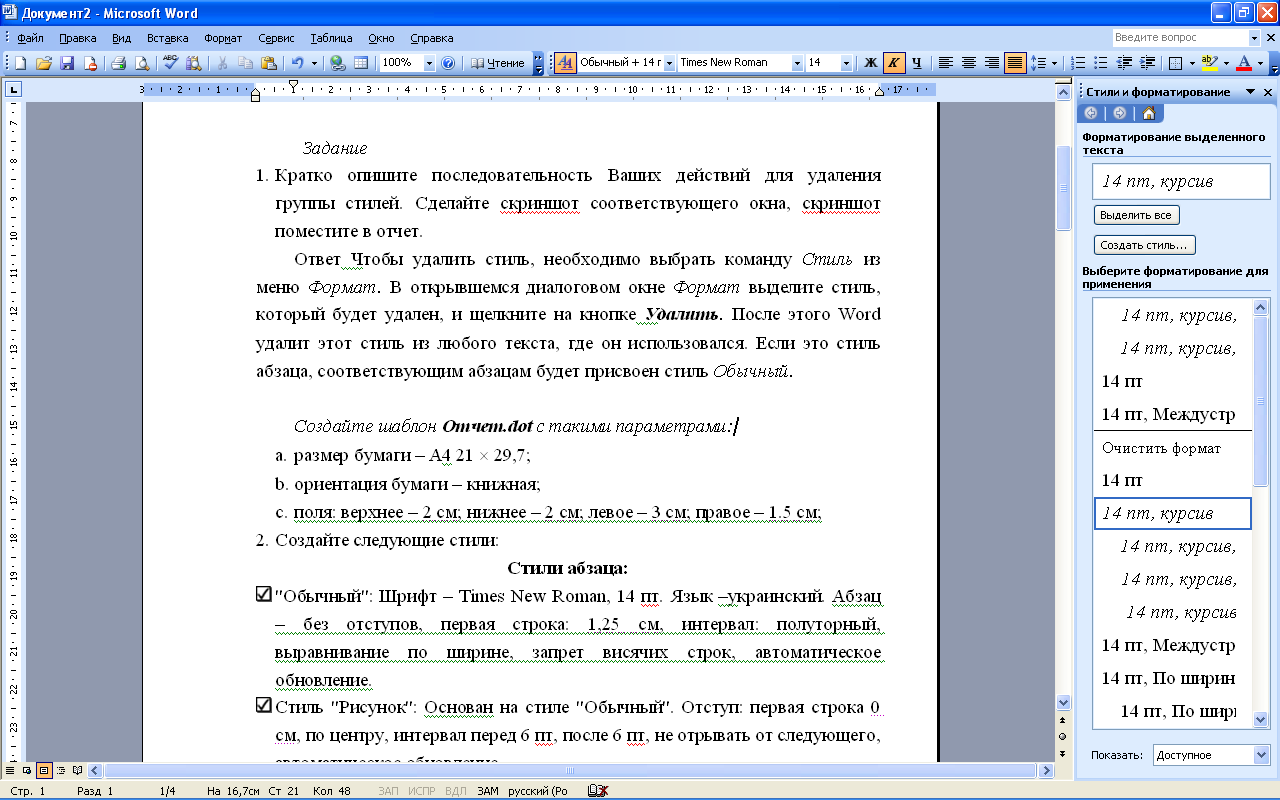
Task: Toggle the bulleted list
Action: (x=1101, y=63)
